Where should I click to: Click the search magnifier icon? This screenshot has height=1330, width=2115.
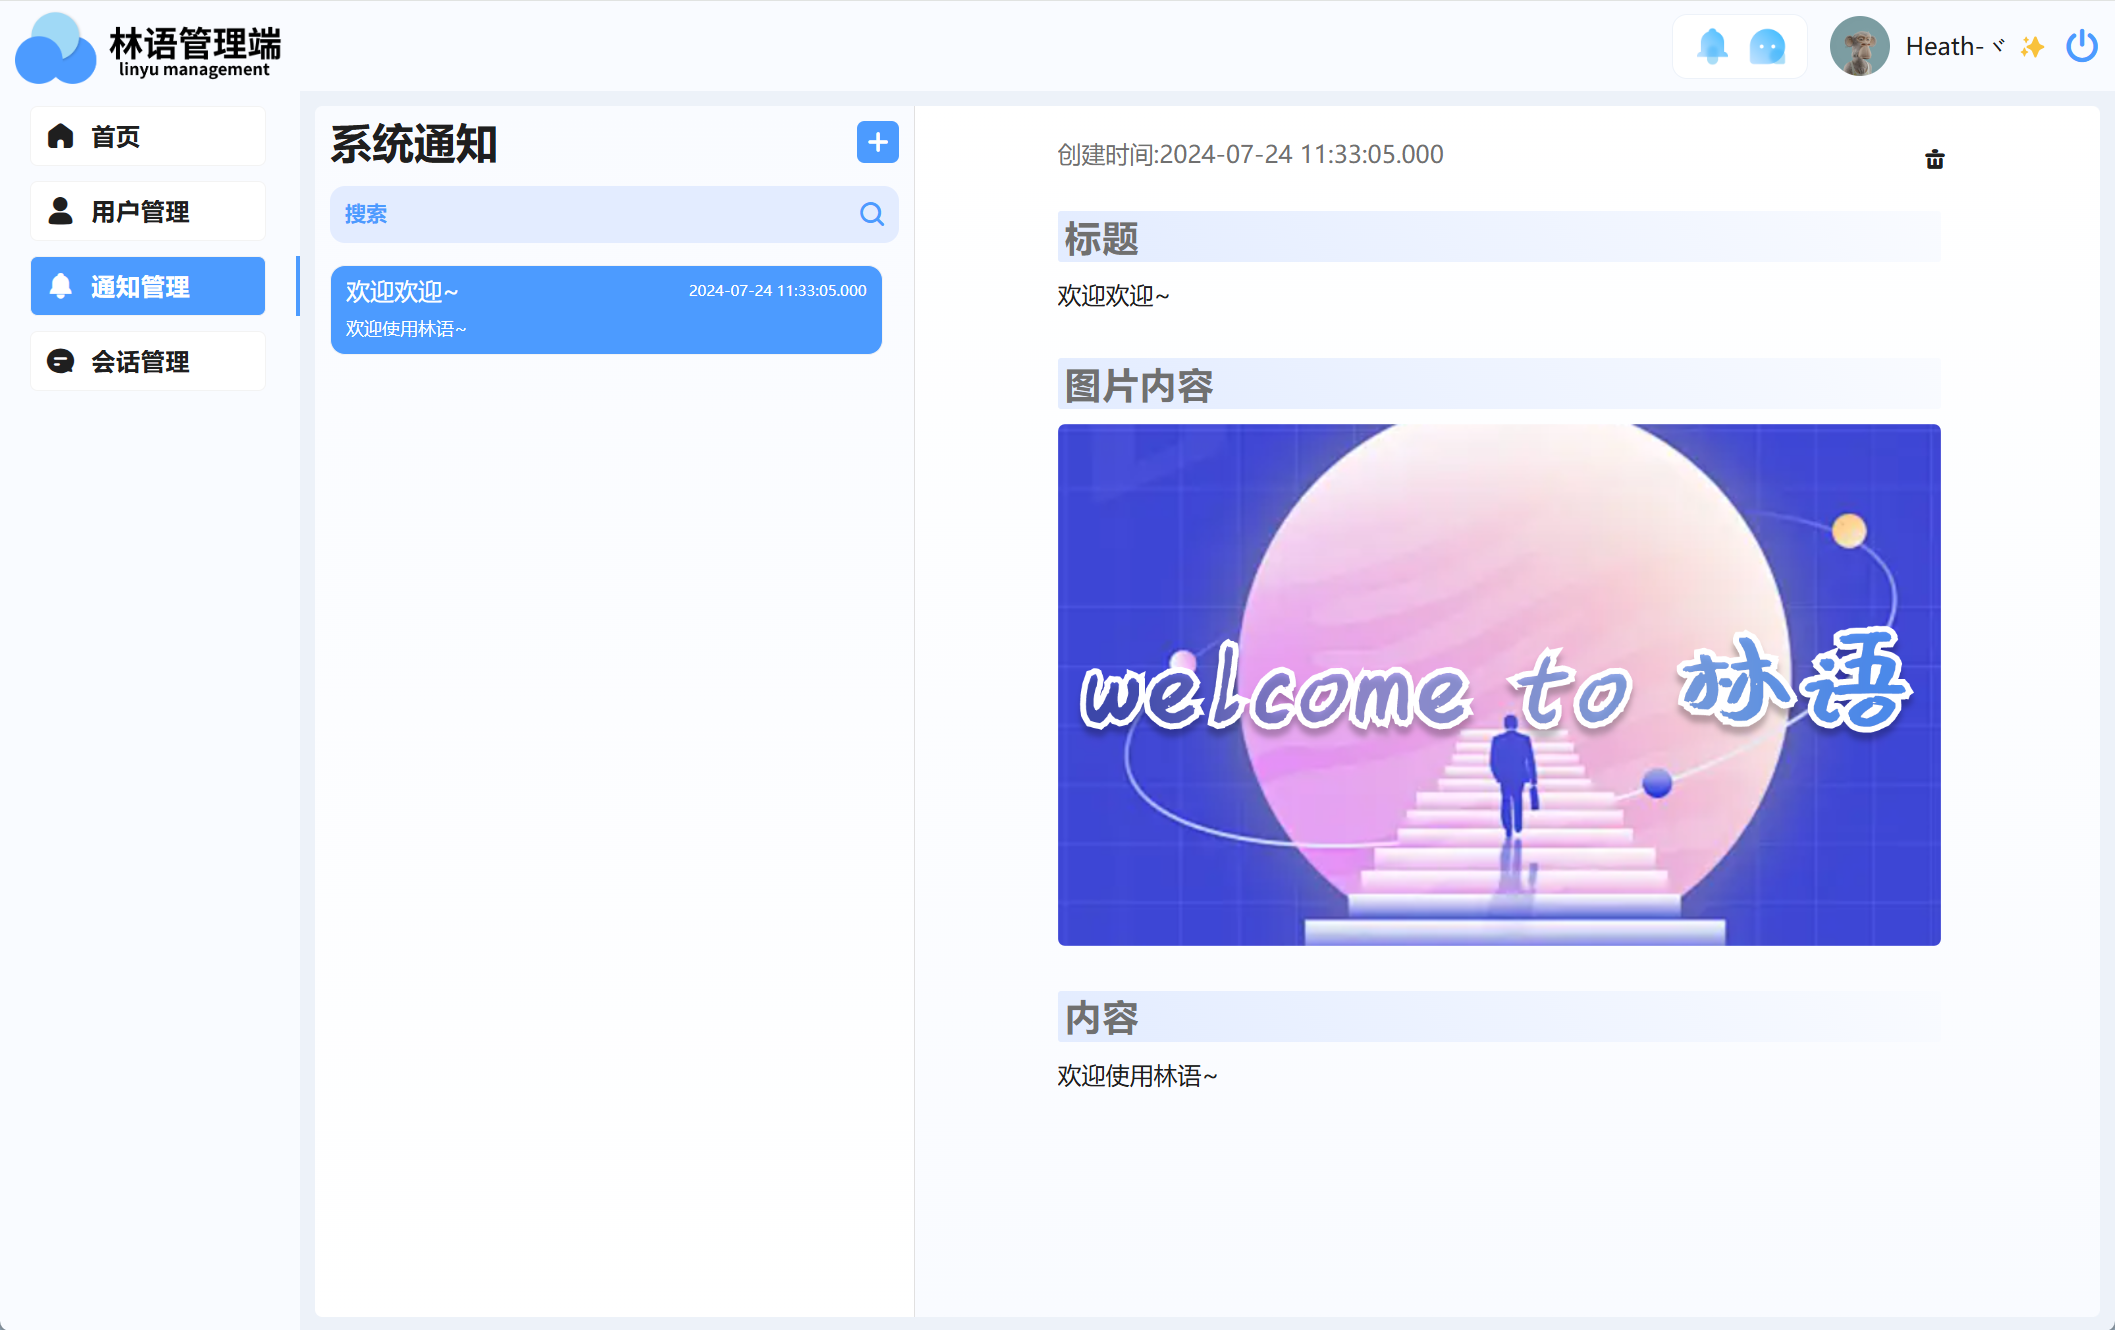click(x=871, y=214)
